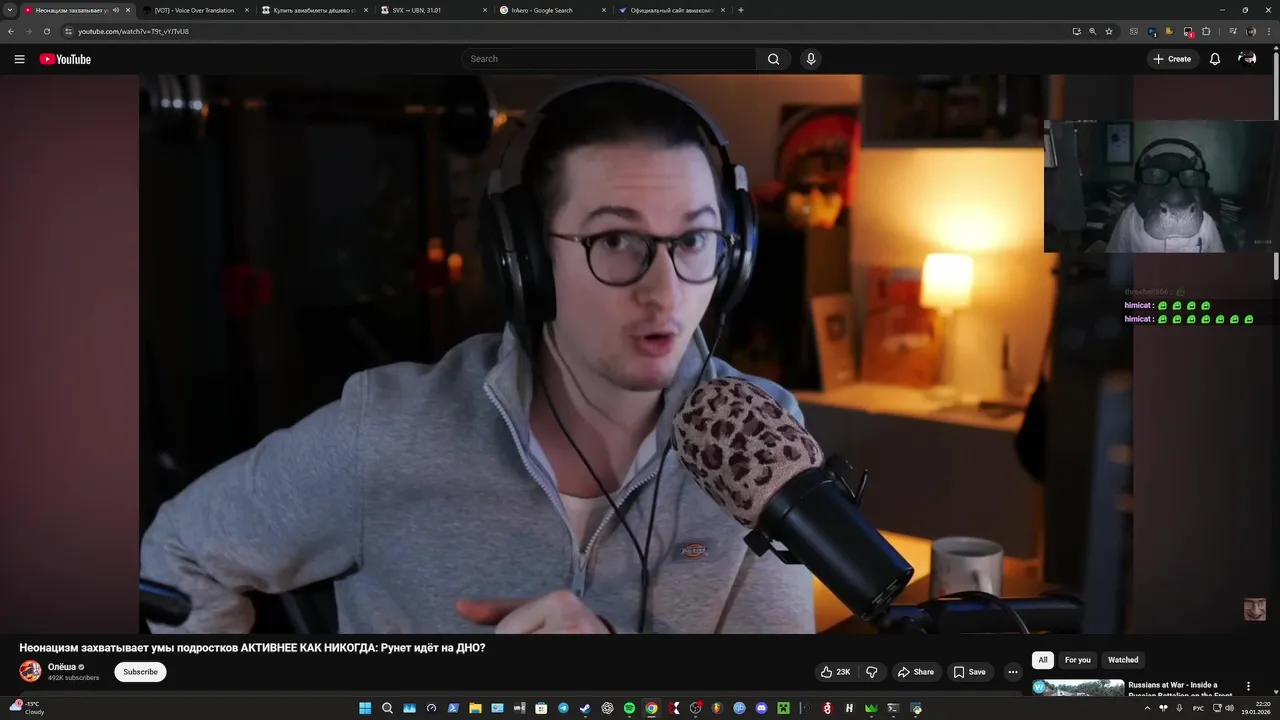Click install app icon in address bar

click(1077, 31)
